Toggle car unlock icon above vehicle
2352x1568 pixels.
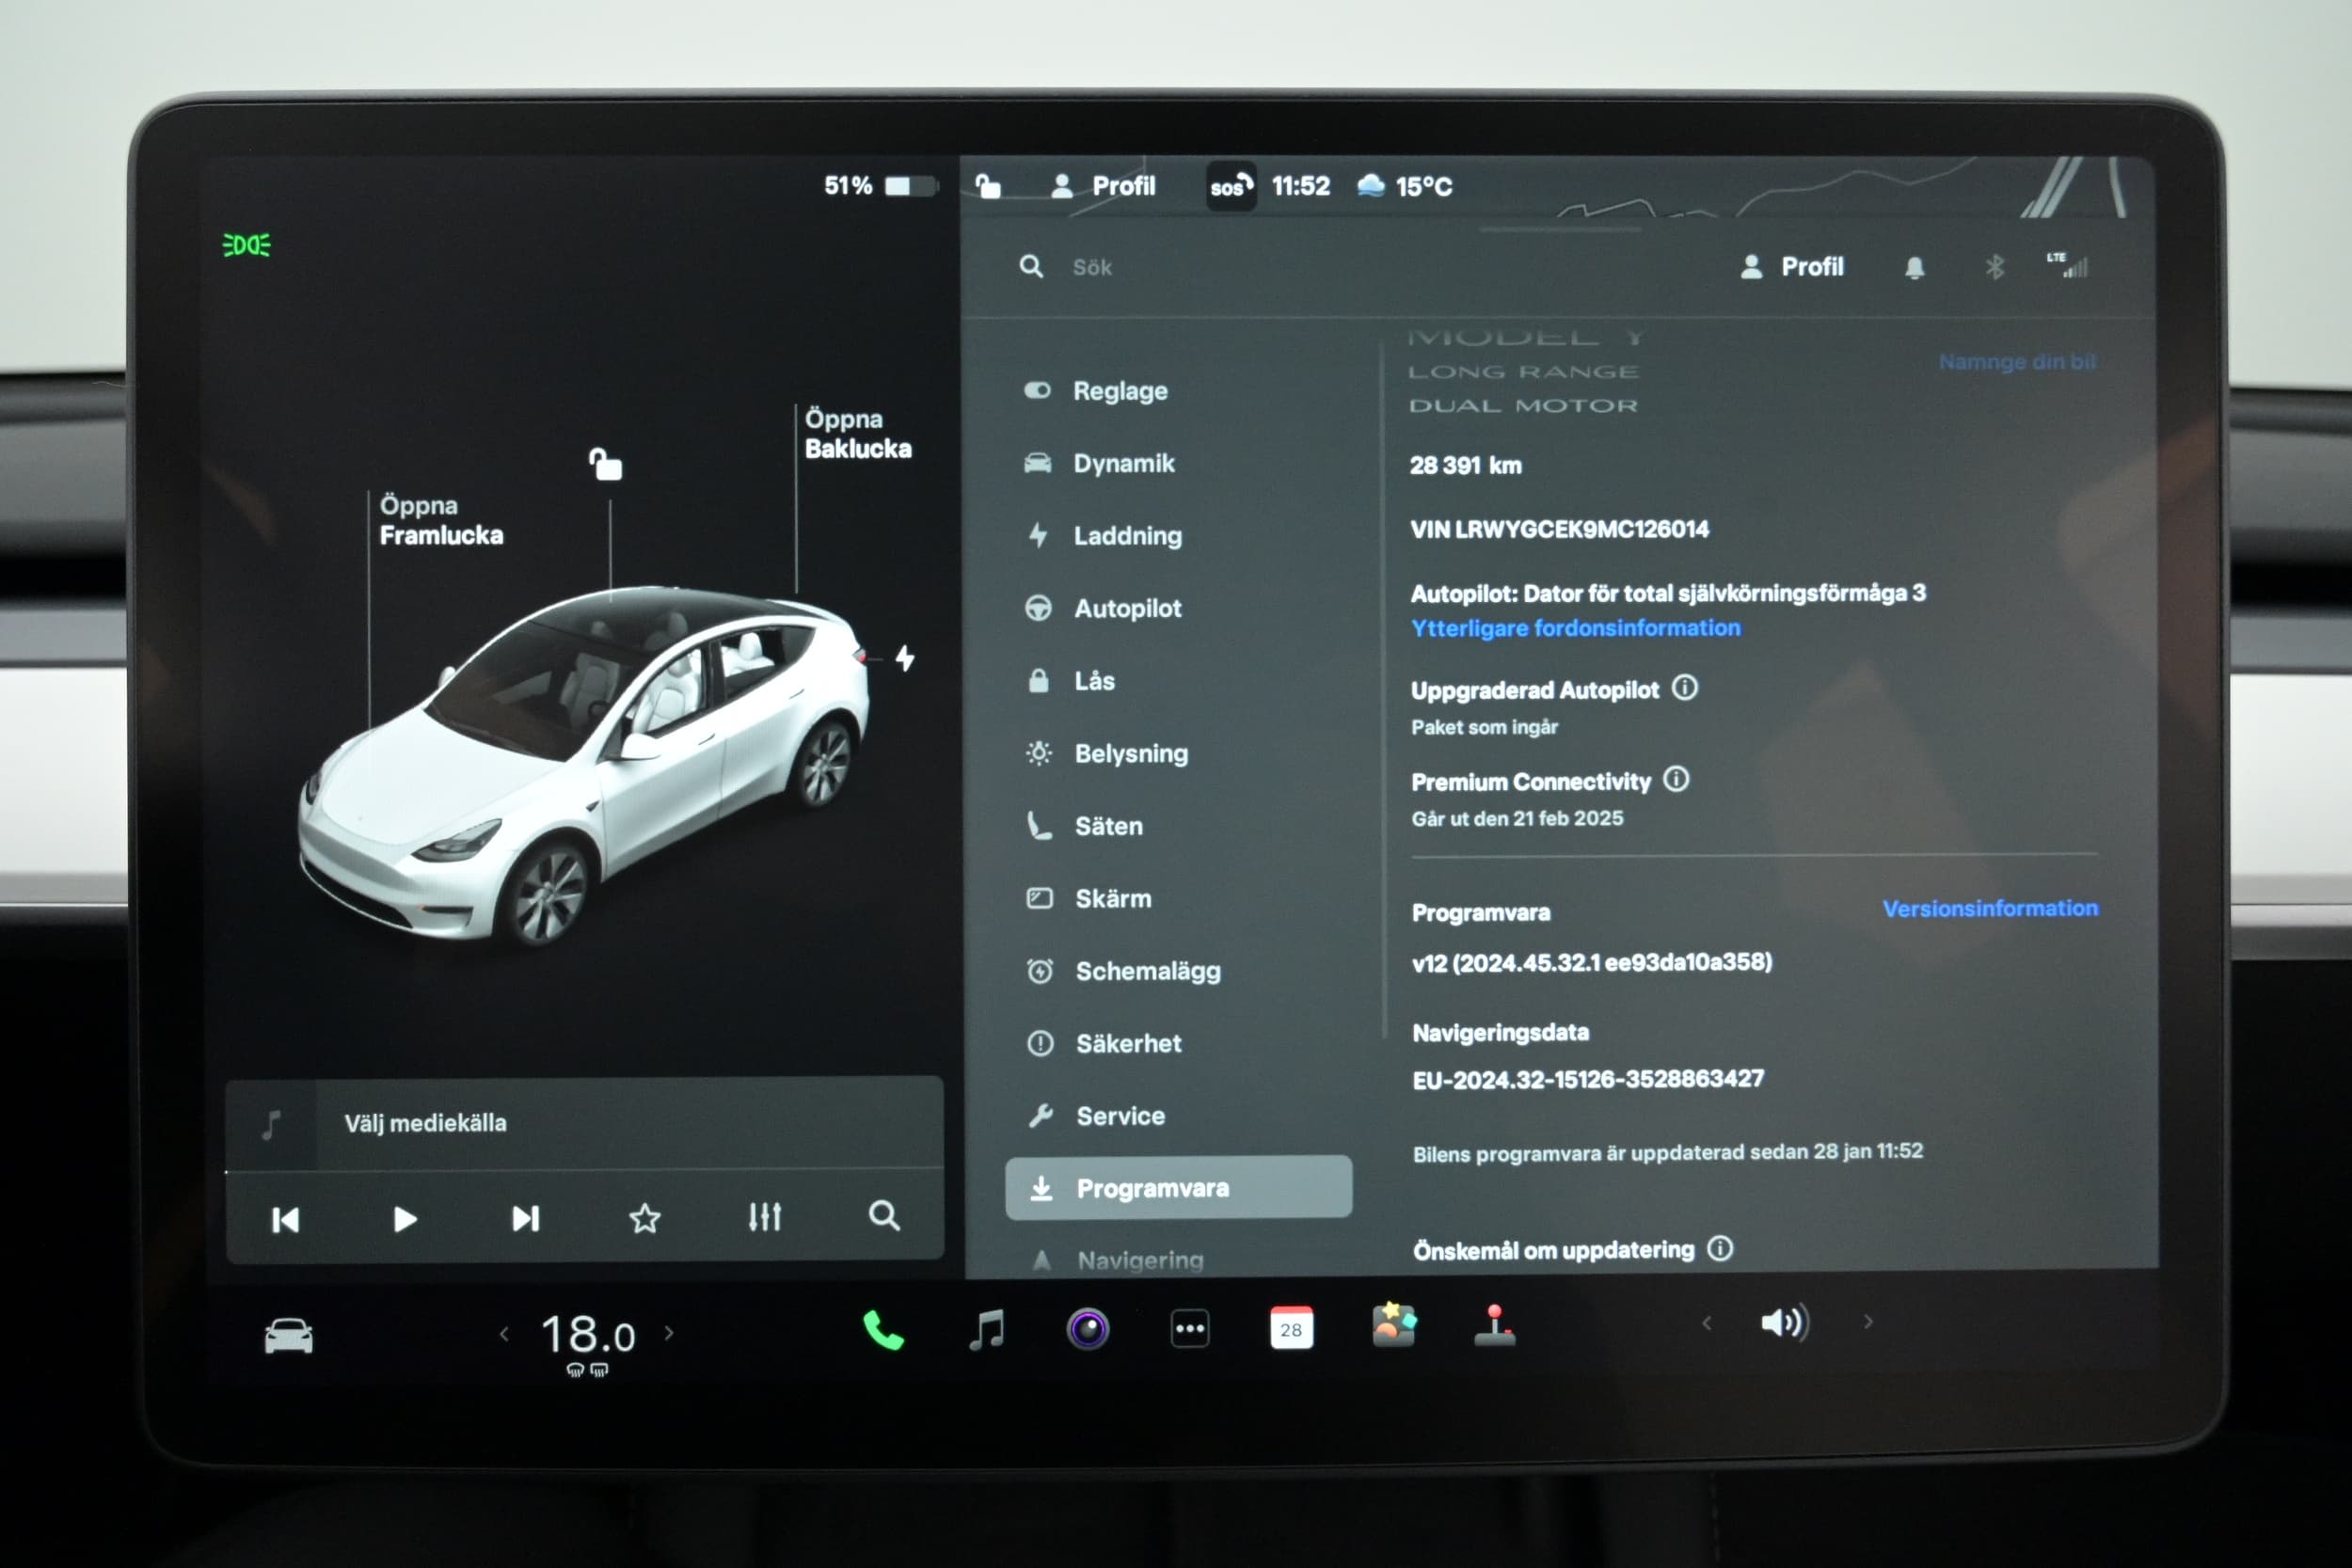(605, 464)
